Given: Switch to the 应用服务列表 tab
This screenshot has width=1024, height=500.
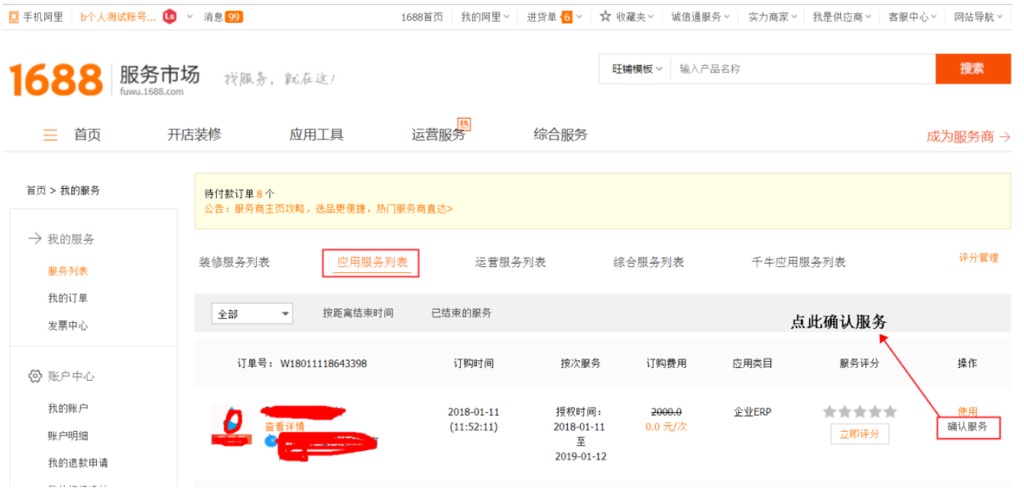Looking at the screenshot, I should point(372,262).
